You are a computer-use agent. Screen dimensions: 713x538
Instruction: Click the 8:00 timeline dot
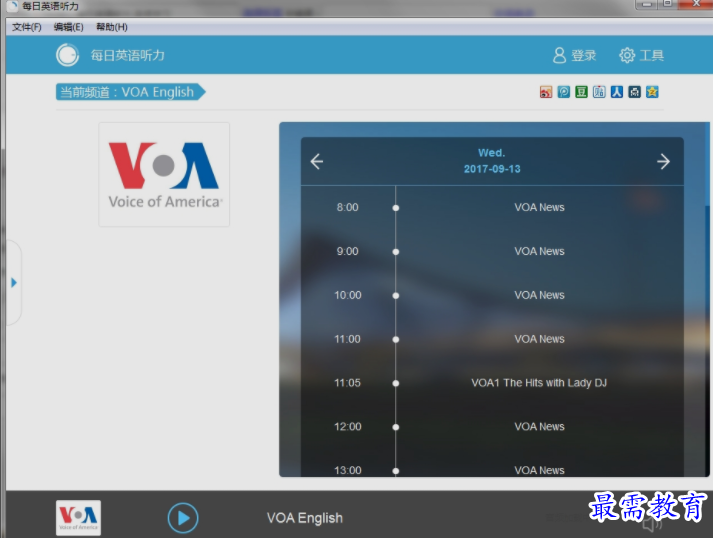click(x=396, y=208)
